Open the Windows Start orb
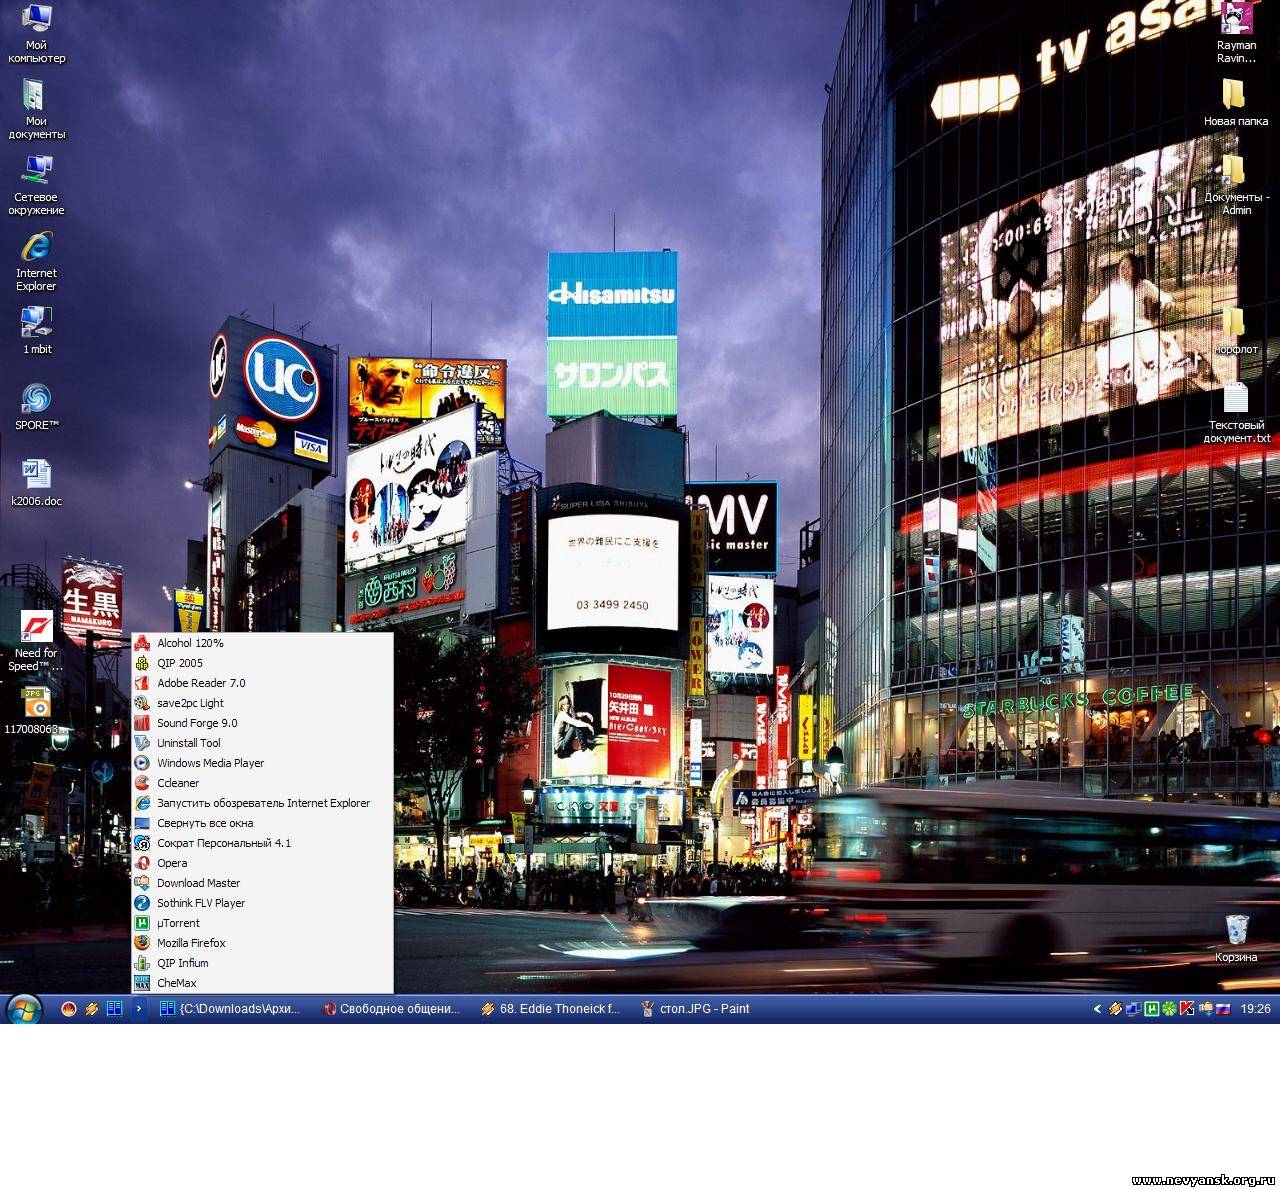The width and height of the screenshot is (1280, 1190). pos(23,1009)
